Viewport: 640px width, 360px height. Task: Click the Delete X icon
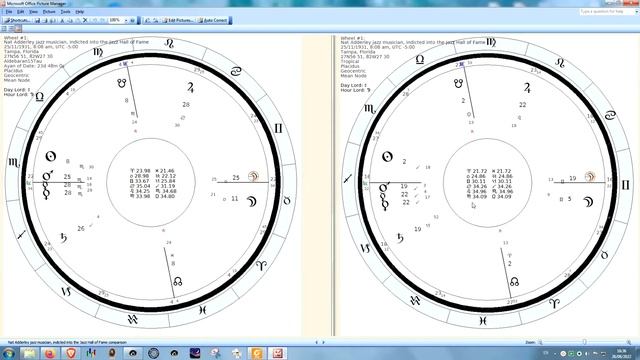(x=85, y=20)
